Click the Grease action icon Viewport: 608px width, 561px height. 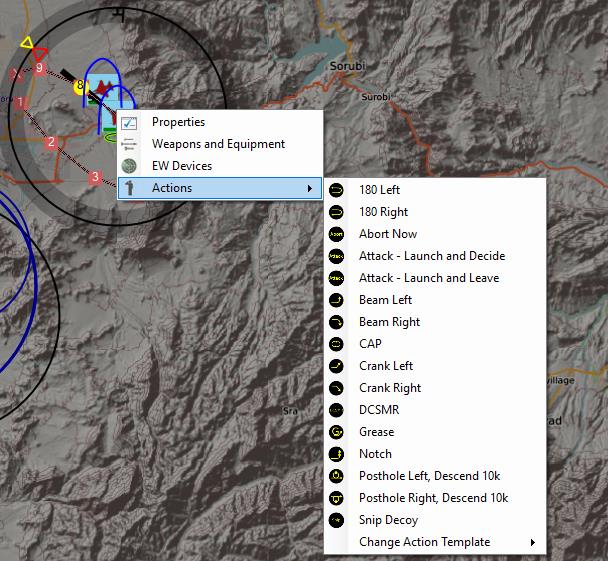point(337,432)
